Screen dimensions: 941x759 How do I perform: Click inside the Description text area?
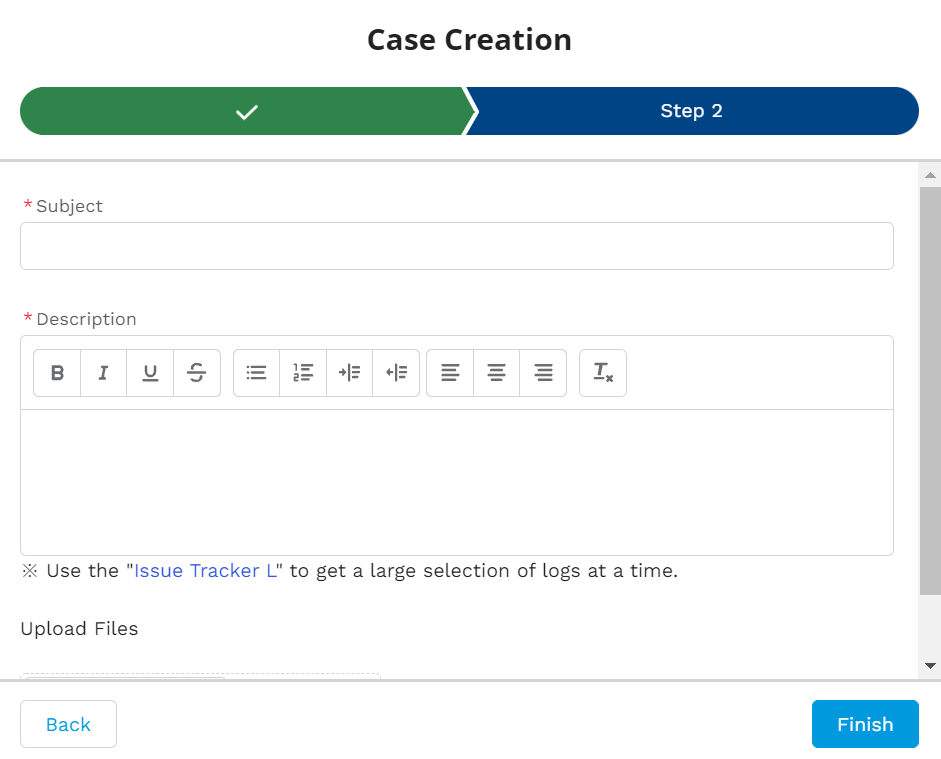(456, 482)
